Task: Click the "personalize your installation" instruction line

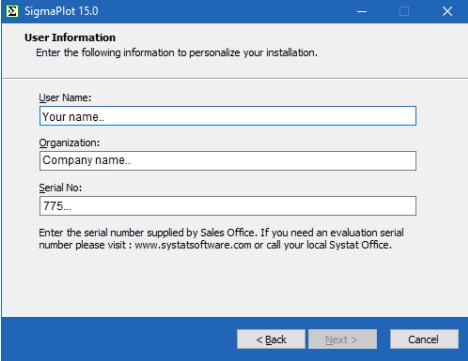Action: [x=177, y=53]
